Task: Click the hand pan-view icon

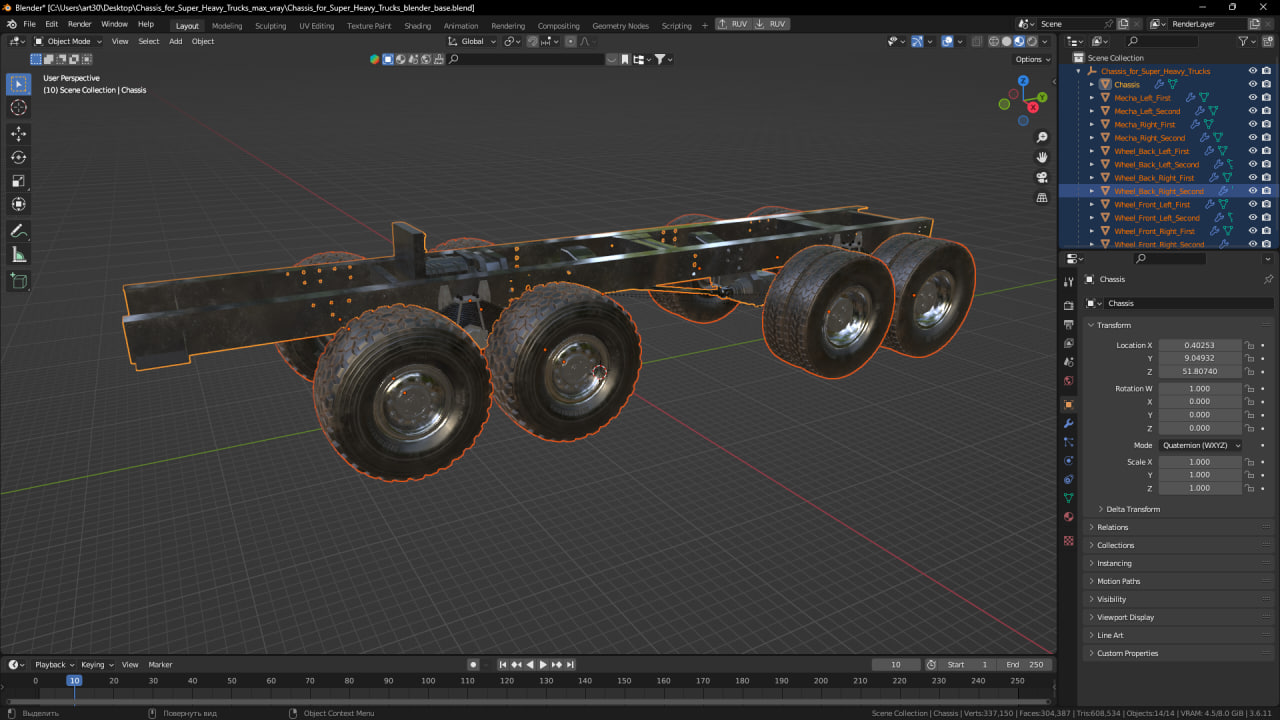Action: (1042, 157)
